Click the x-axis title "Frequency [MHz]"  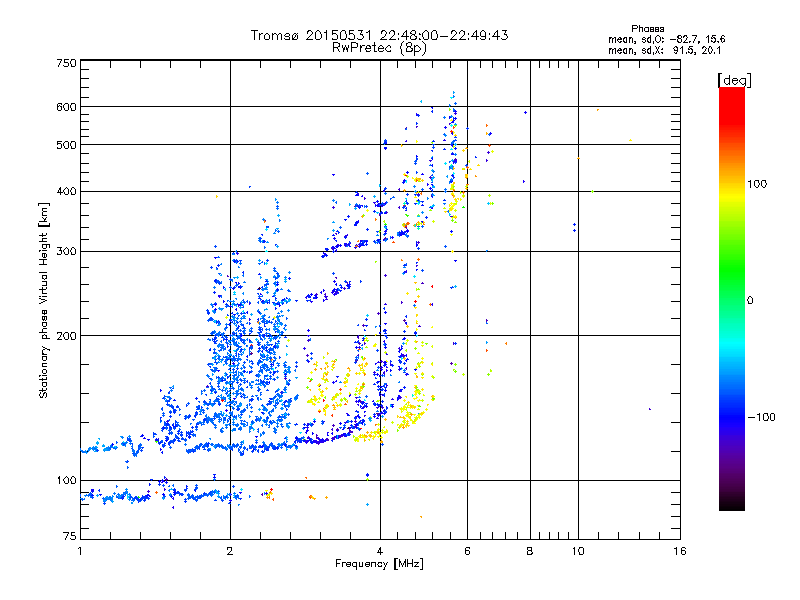point(379,564)
